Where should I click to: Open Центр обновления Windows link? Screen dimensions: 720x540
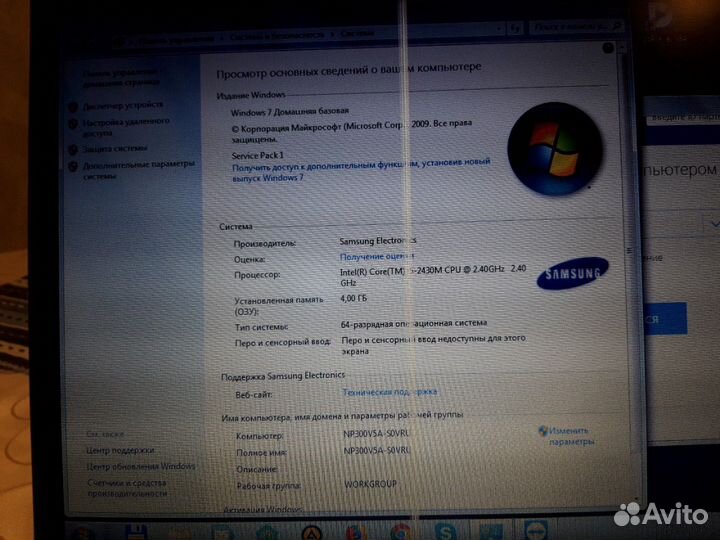tap(141, 467)
